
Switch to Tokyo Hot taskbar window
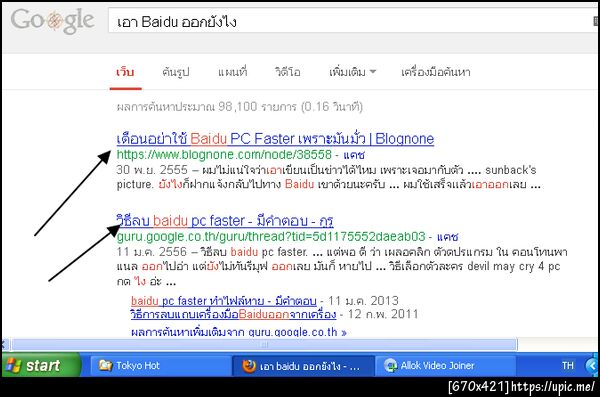pyautogui.click(x=160, y=366)
